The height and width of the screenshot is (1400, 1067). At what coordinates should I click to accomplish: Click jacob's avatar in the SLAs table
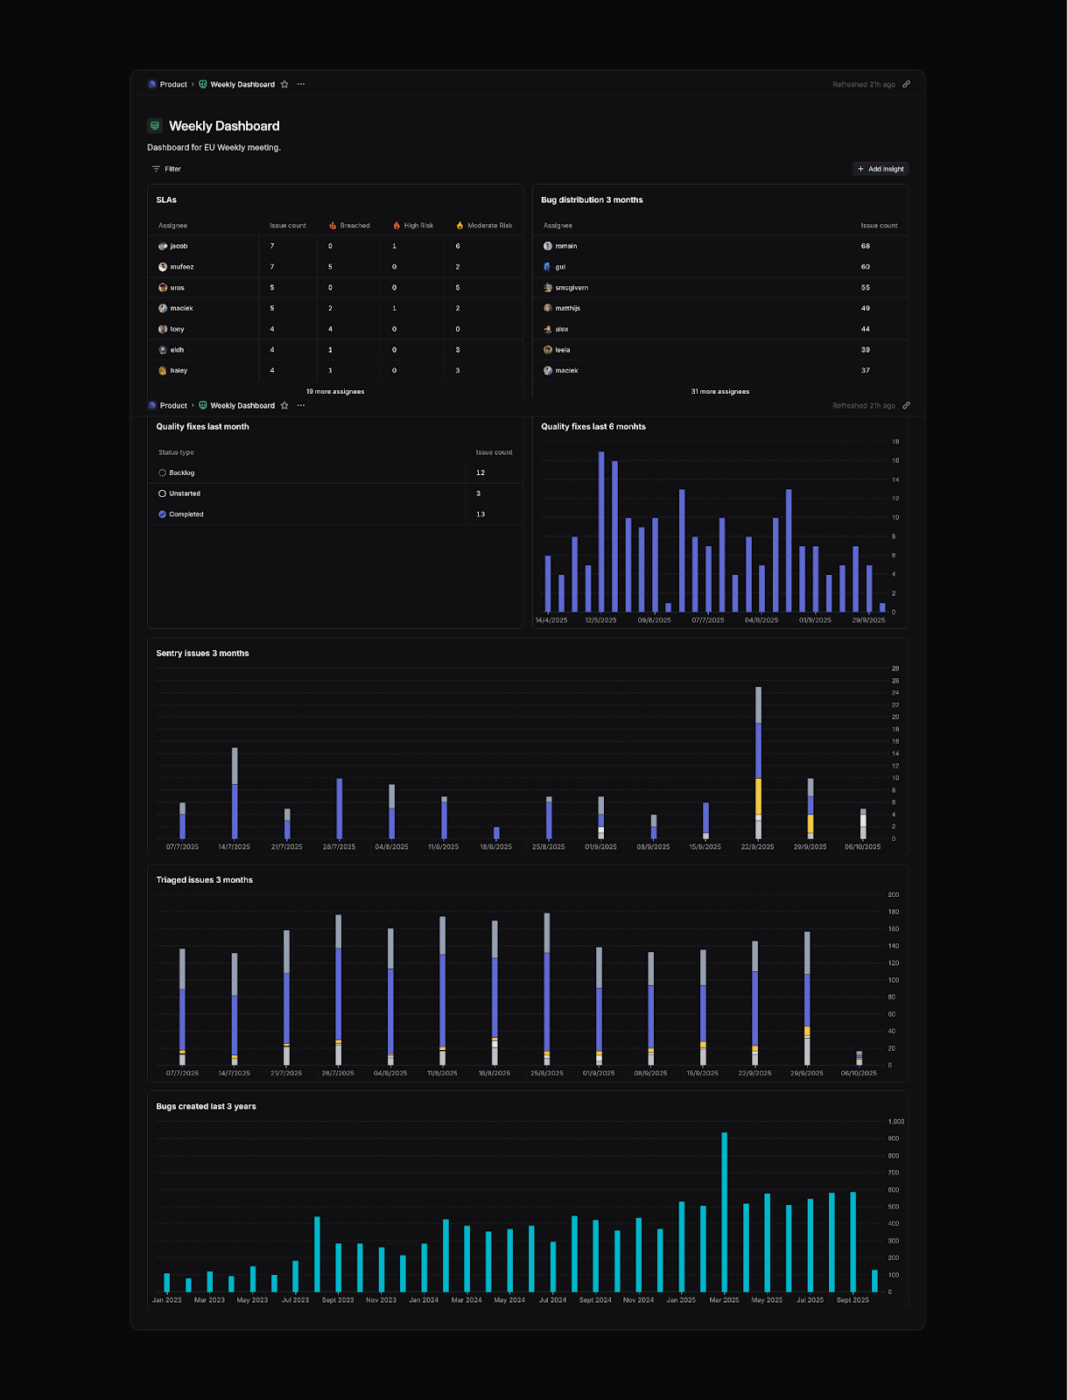(x=163, y=246)
